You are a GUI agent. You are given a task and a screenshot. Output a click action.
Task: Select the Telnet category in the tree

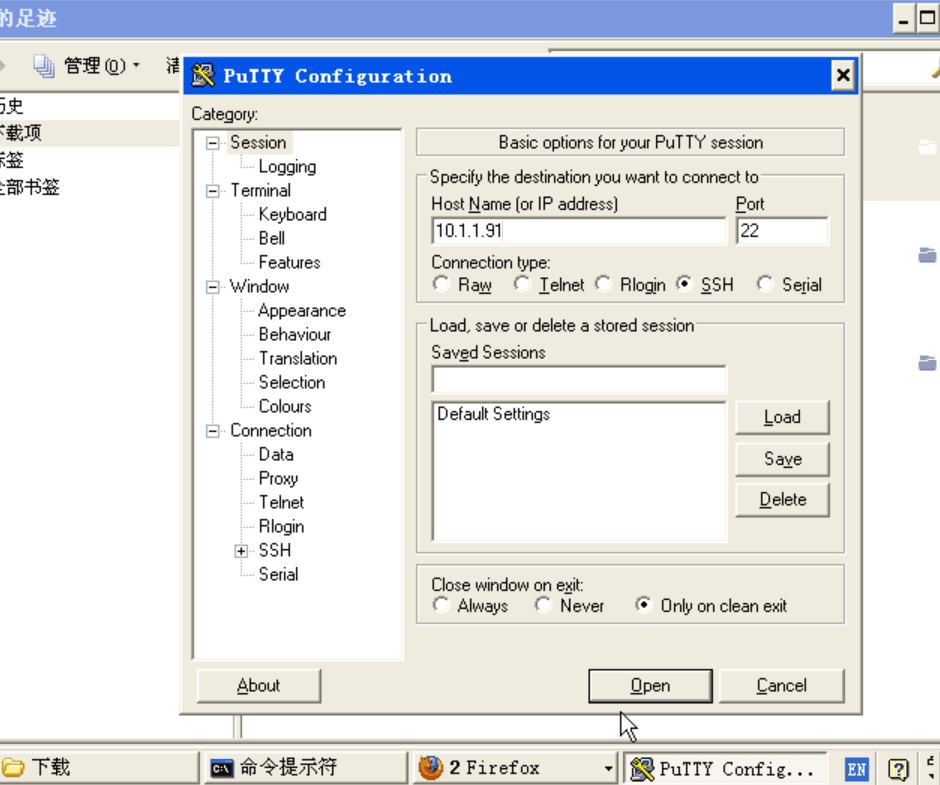pos(281,503)
